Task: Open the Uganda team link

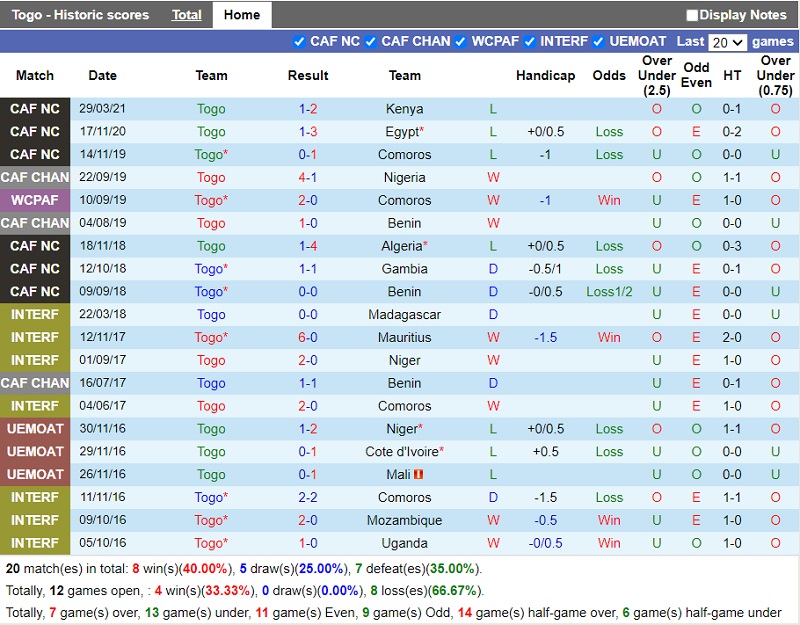Action: pyautogui.click(x=404, y=543)
